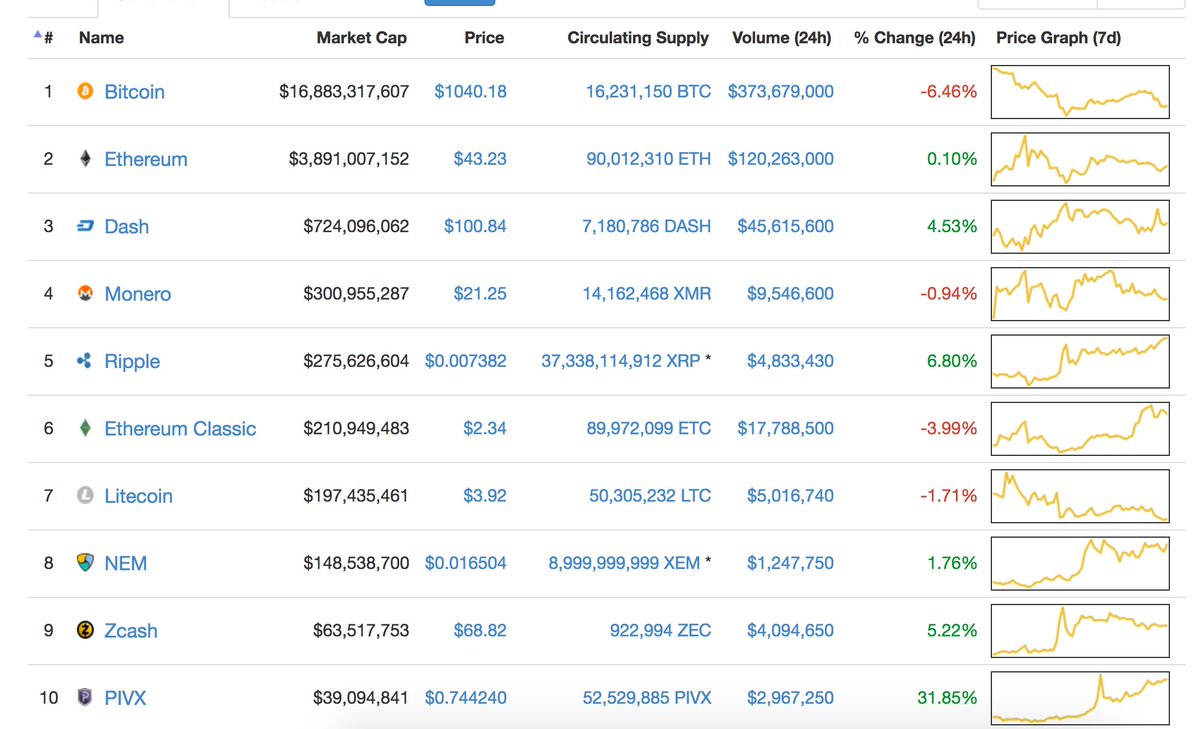1200x729 pixels.
Task: Click the Litecoin logo icon
Action: pyautogui.click(x=85, y=495)
